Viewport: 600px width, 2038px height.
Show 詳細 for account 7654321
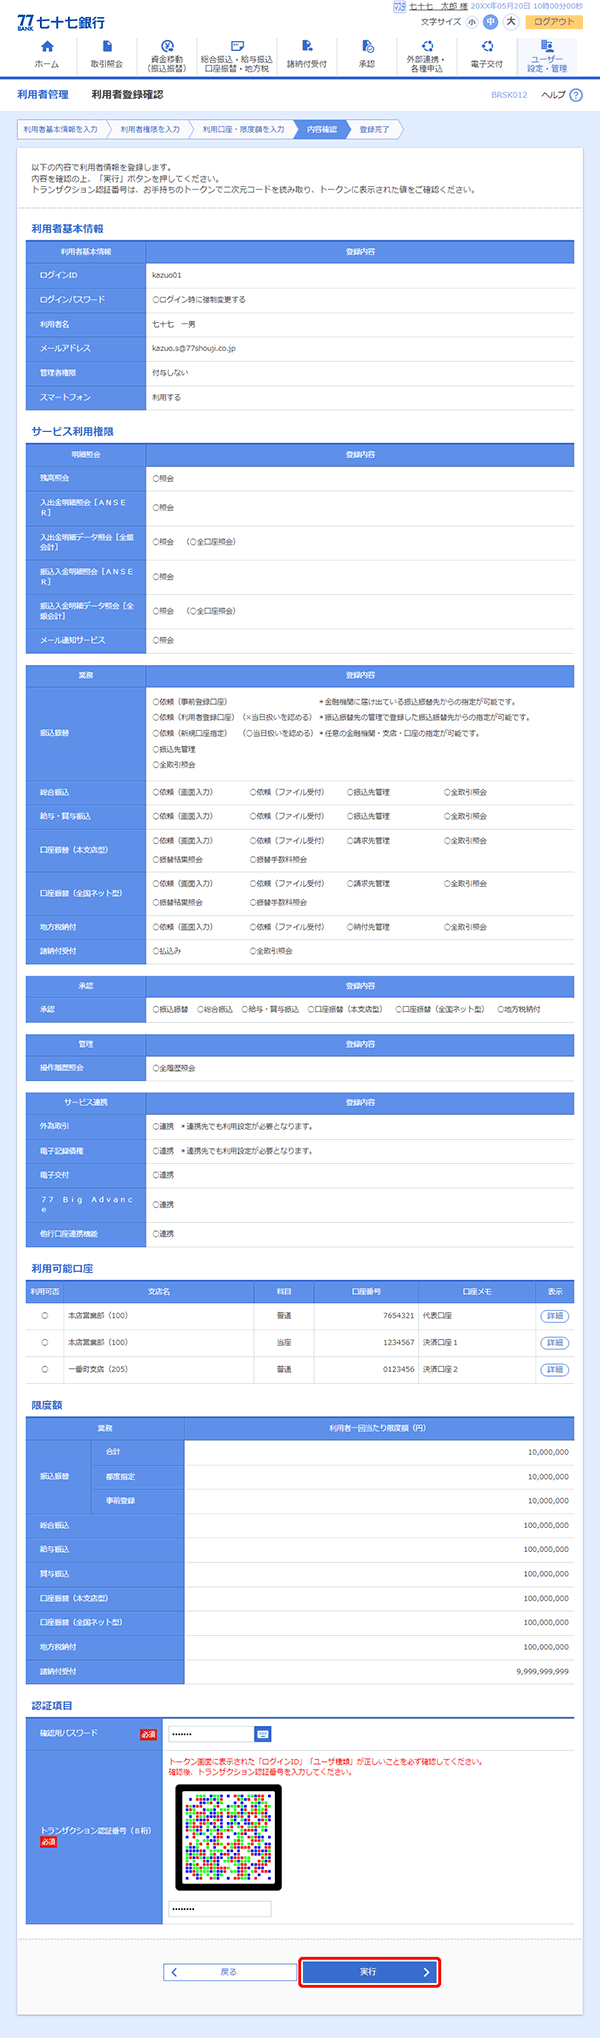click(x=554, y=1316)
